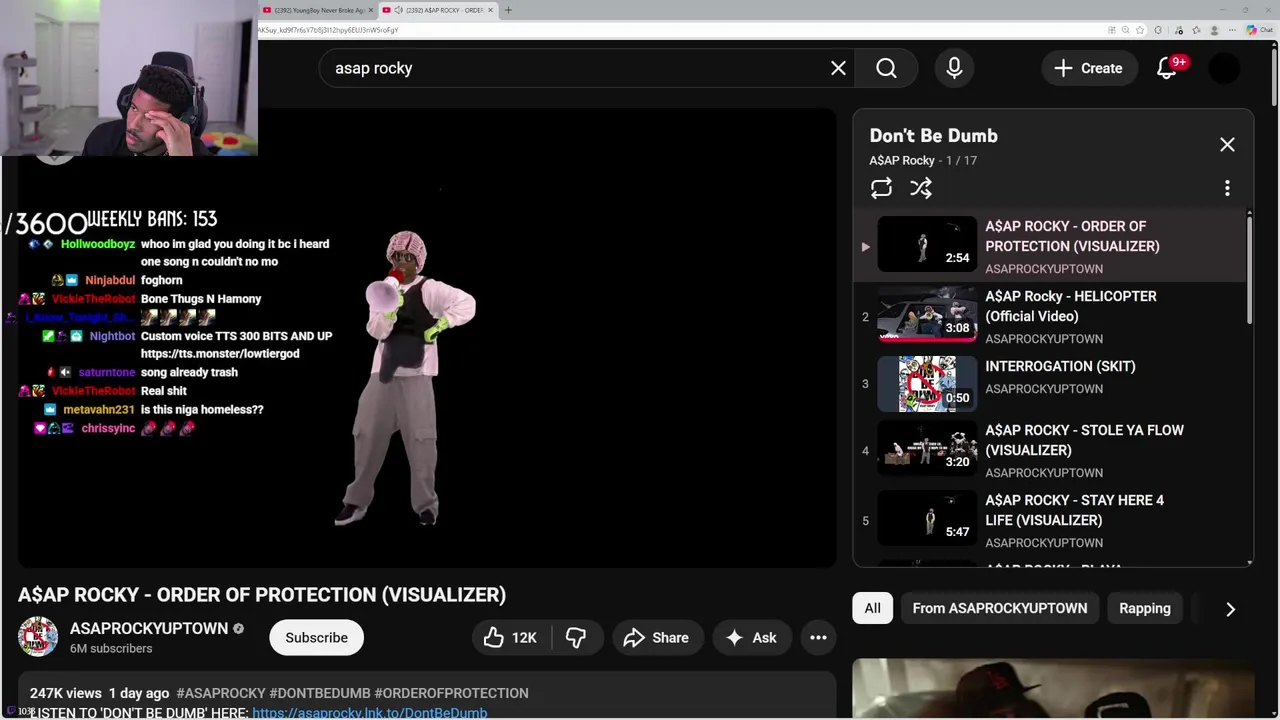
Task: Open the notifications bell
Action: pos(1167,68)
